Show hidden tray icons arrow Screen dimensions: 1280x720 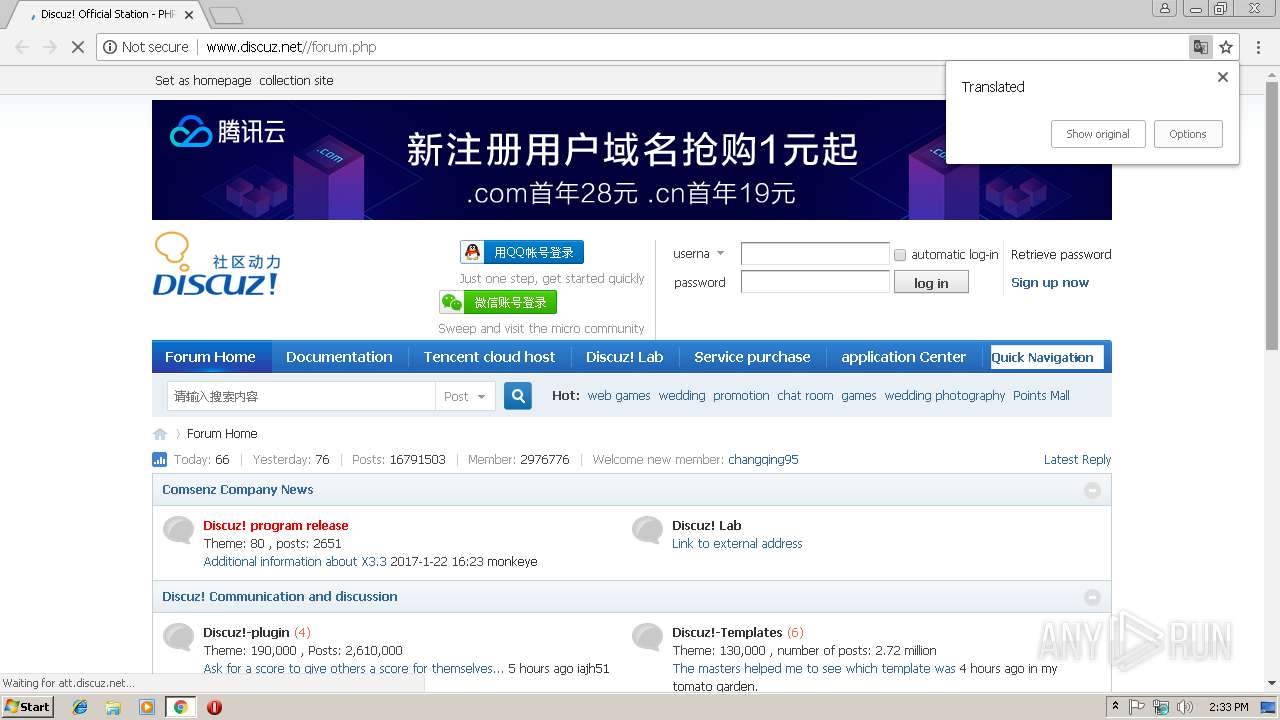1116,707
